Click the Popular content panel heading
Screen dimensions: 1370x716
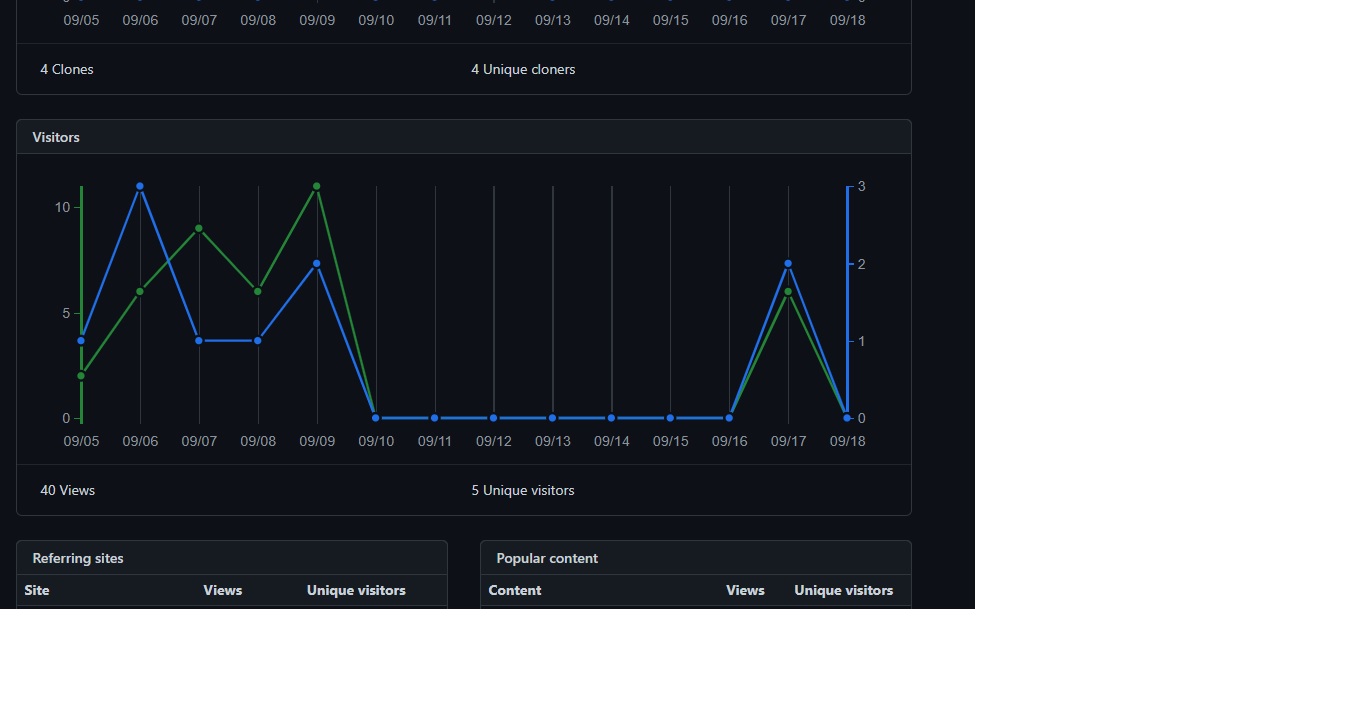pyautogui.click(x=547, y=558)
